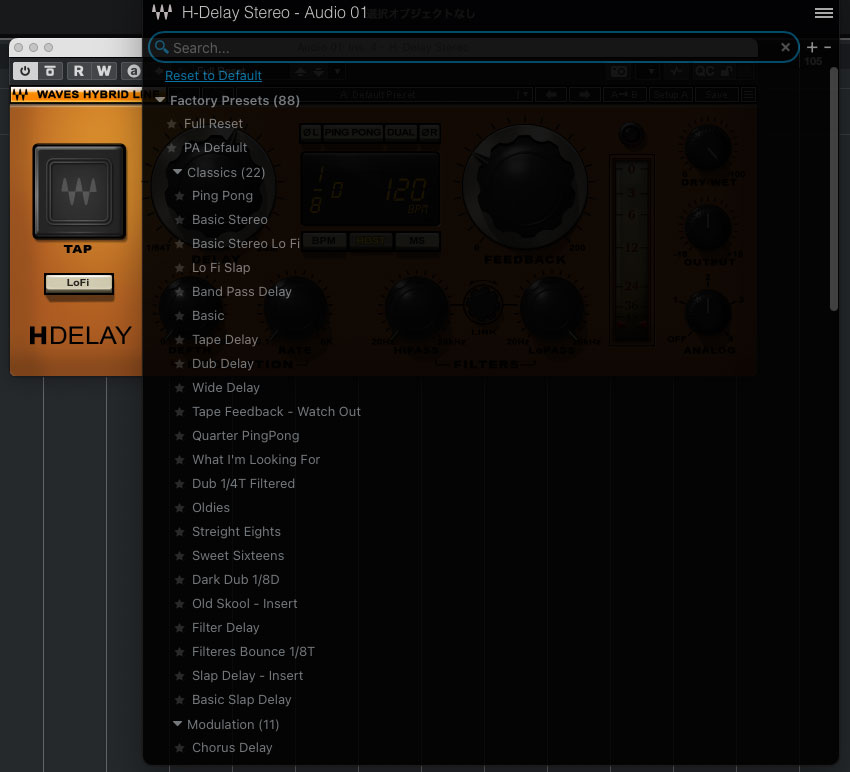Load the Dark Dub 1/8D preset
This screenshot has width=850, height=772.
coord(236,580)
